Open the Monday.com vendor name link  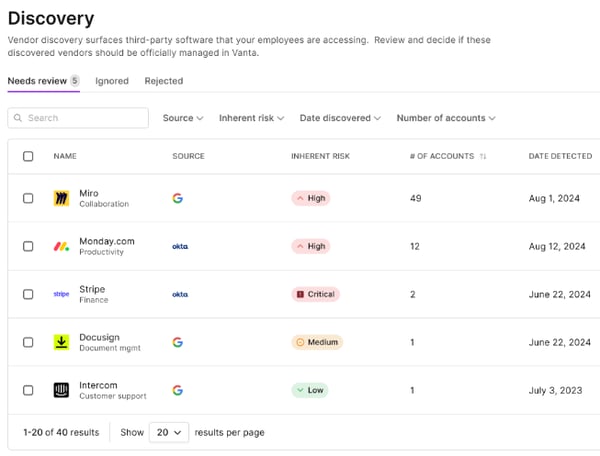(x=106, y=241)
